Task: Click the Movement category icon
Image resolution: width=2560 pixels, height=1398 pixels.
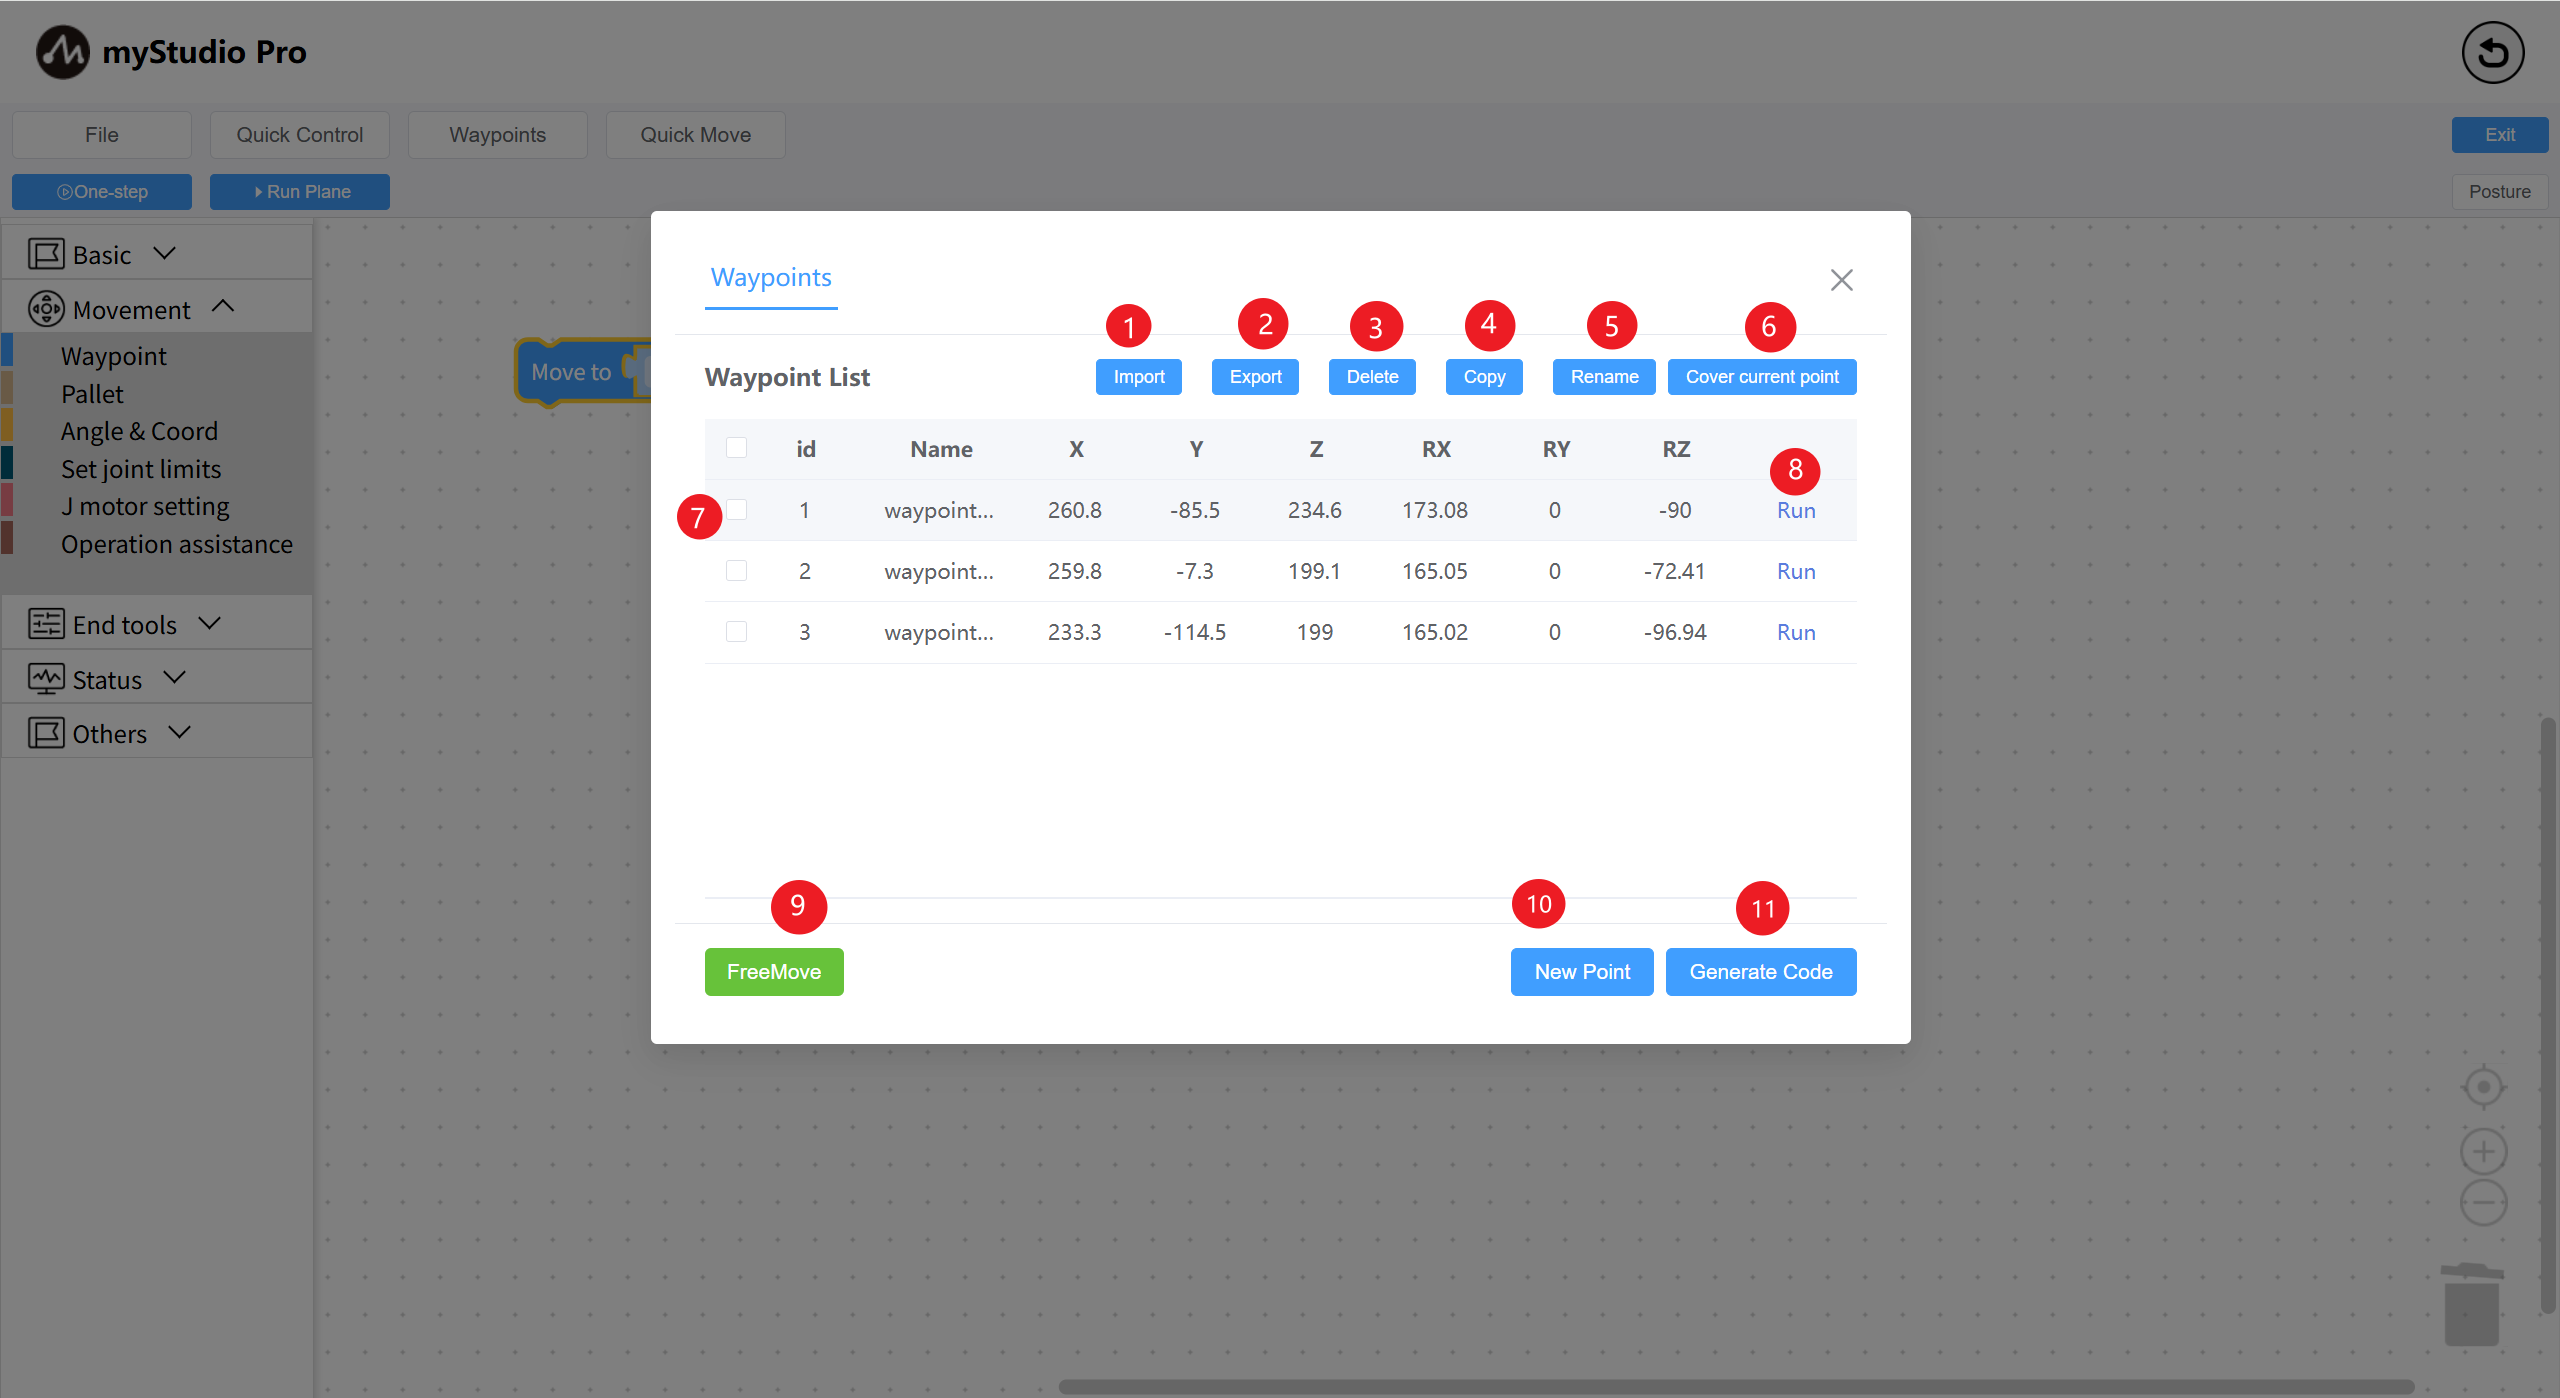Action: 46,309
